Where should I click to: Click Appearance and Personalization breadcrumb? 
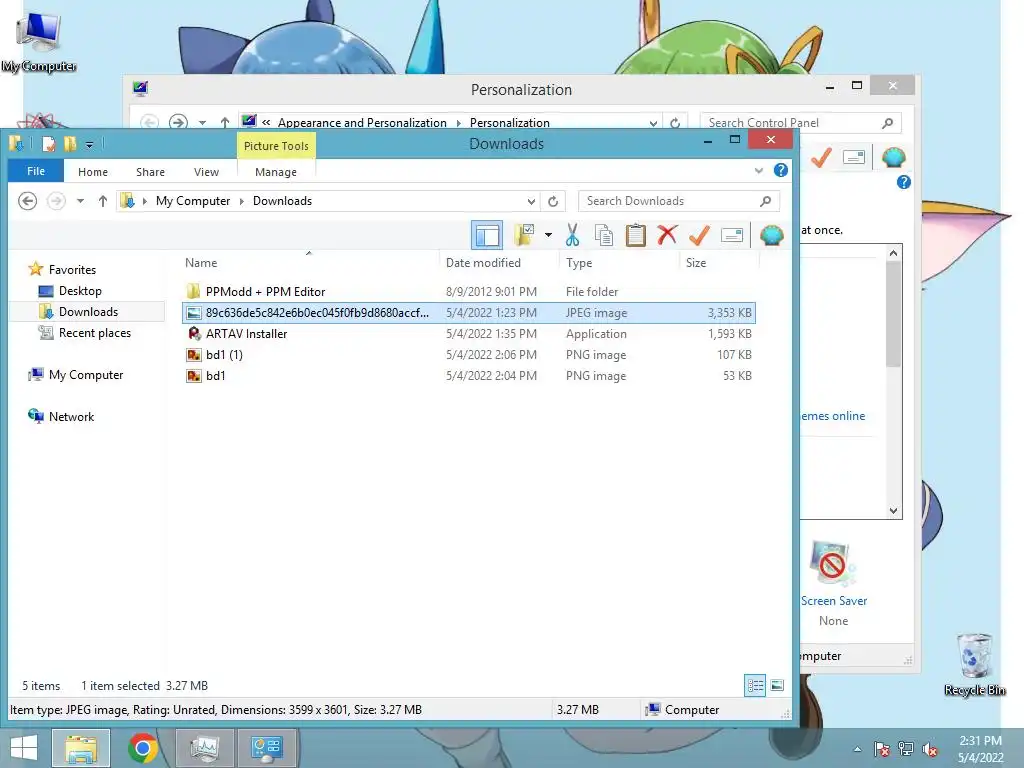coord(362,123)
